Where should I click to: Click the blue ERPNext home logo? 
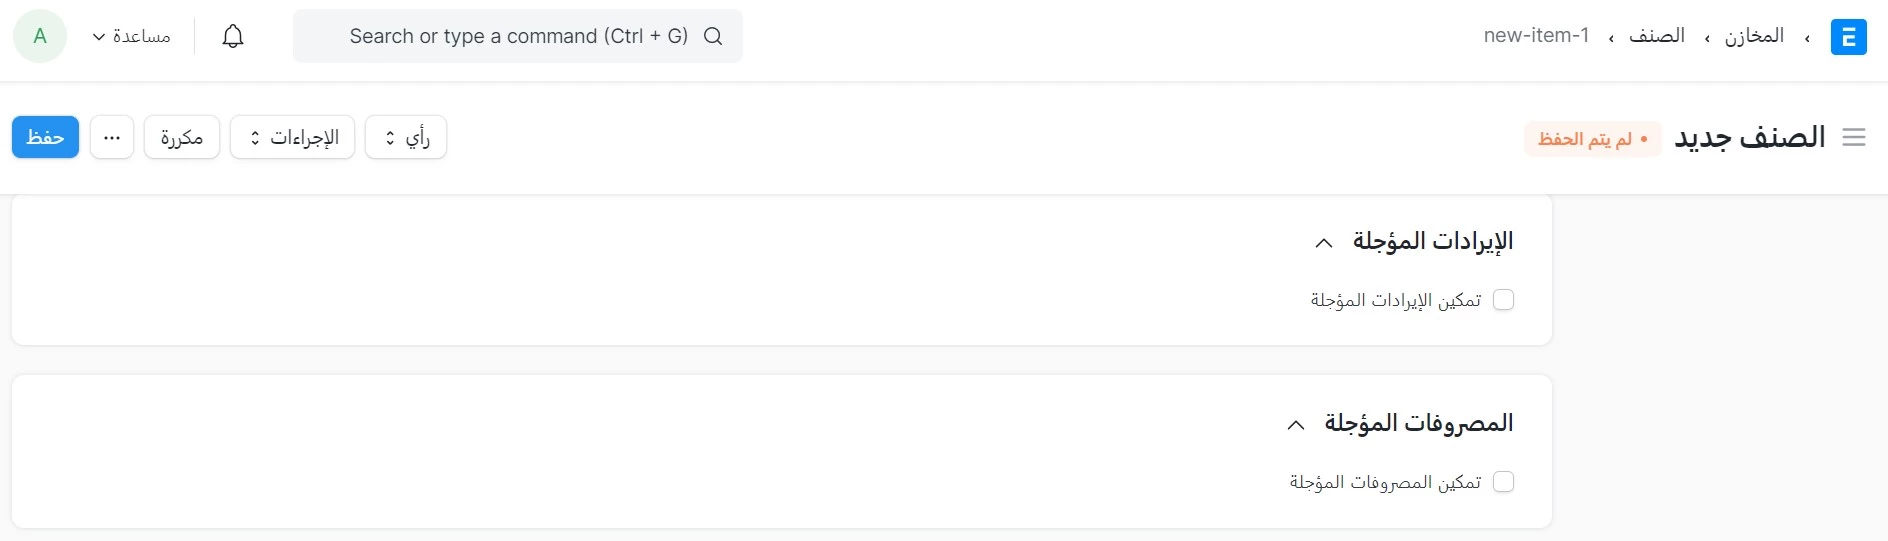pos(1848,37)
